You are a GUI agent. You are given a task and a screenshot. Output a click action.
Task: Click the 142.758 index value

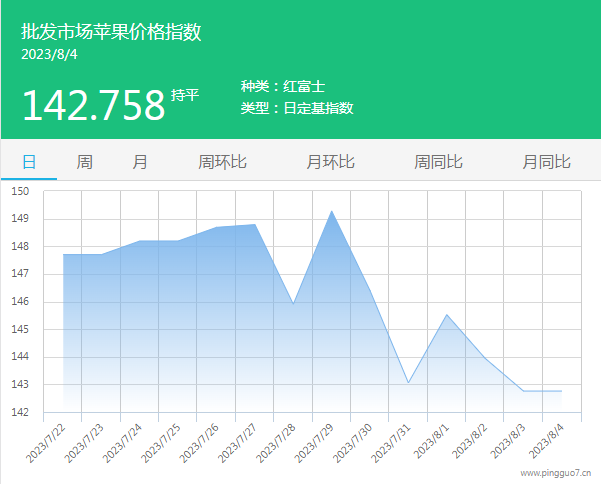point(93,105)
